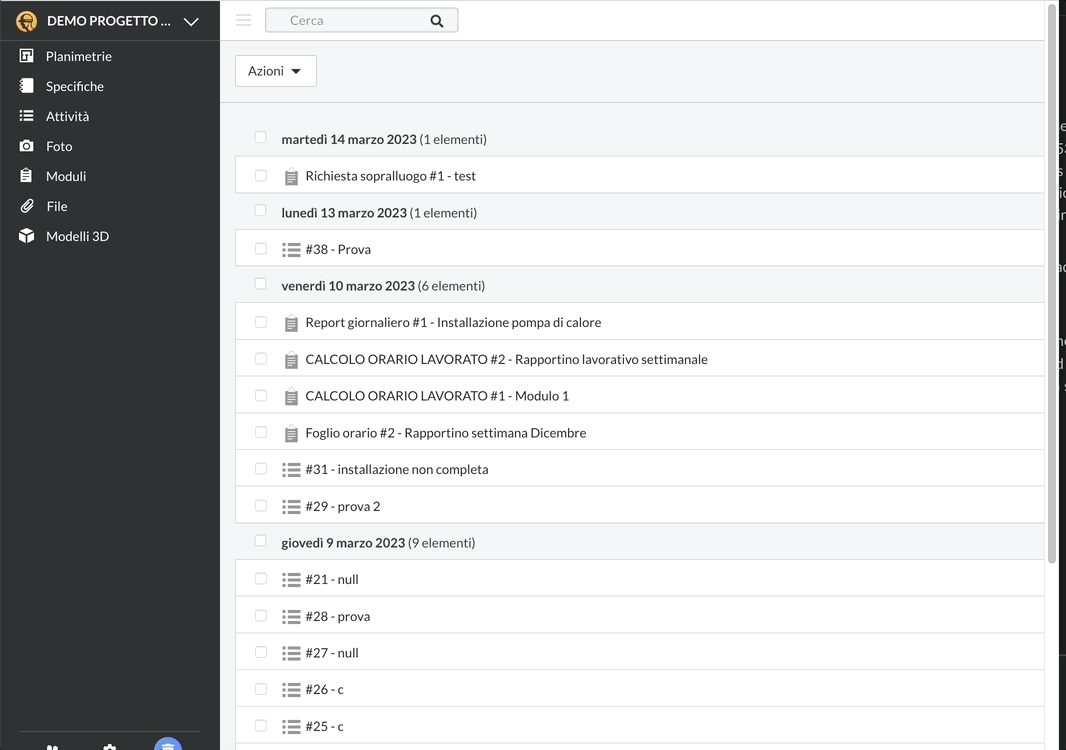Select all items for martedì 14 marzo 2023
Image resolution: width=1066 pixels, height=750 pixels.
261,138
